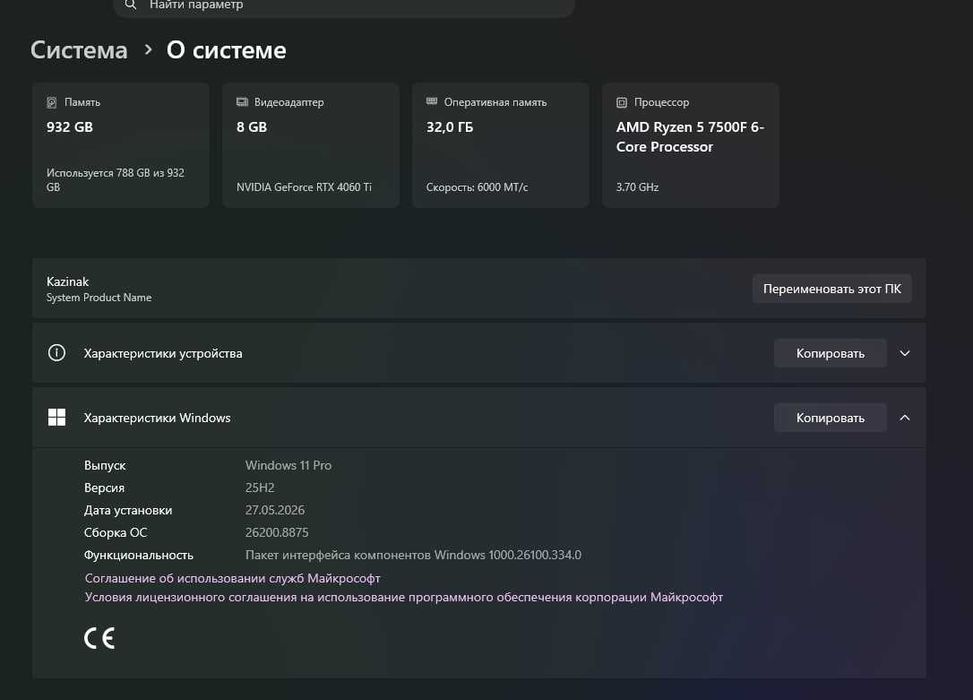Open the Память 932 GB card
973x700 pixels.
pos(121,145)
